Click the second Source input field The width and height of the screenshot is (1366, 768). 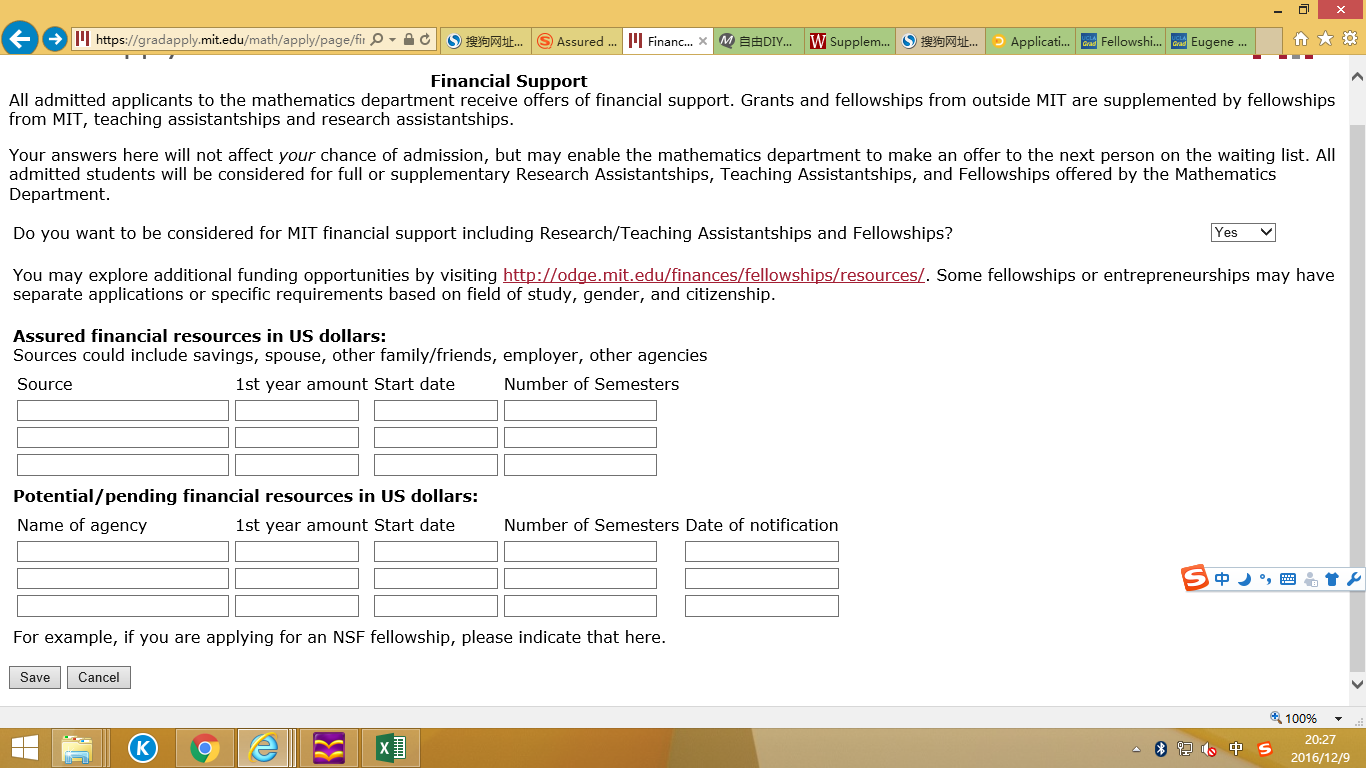coord(123,437)
